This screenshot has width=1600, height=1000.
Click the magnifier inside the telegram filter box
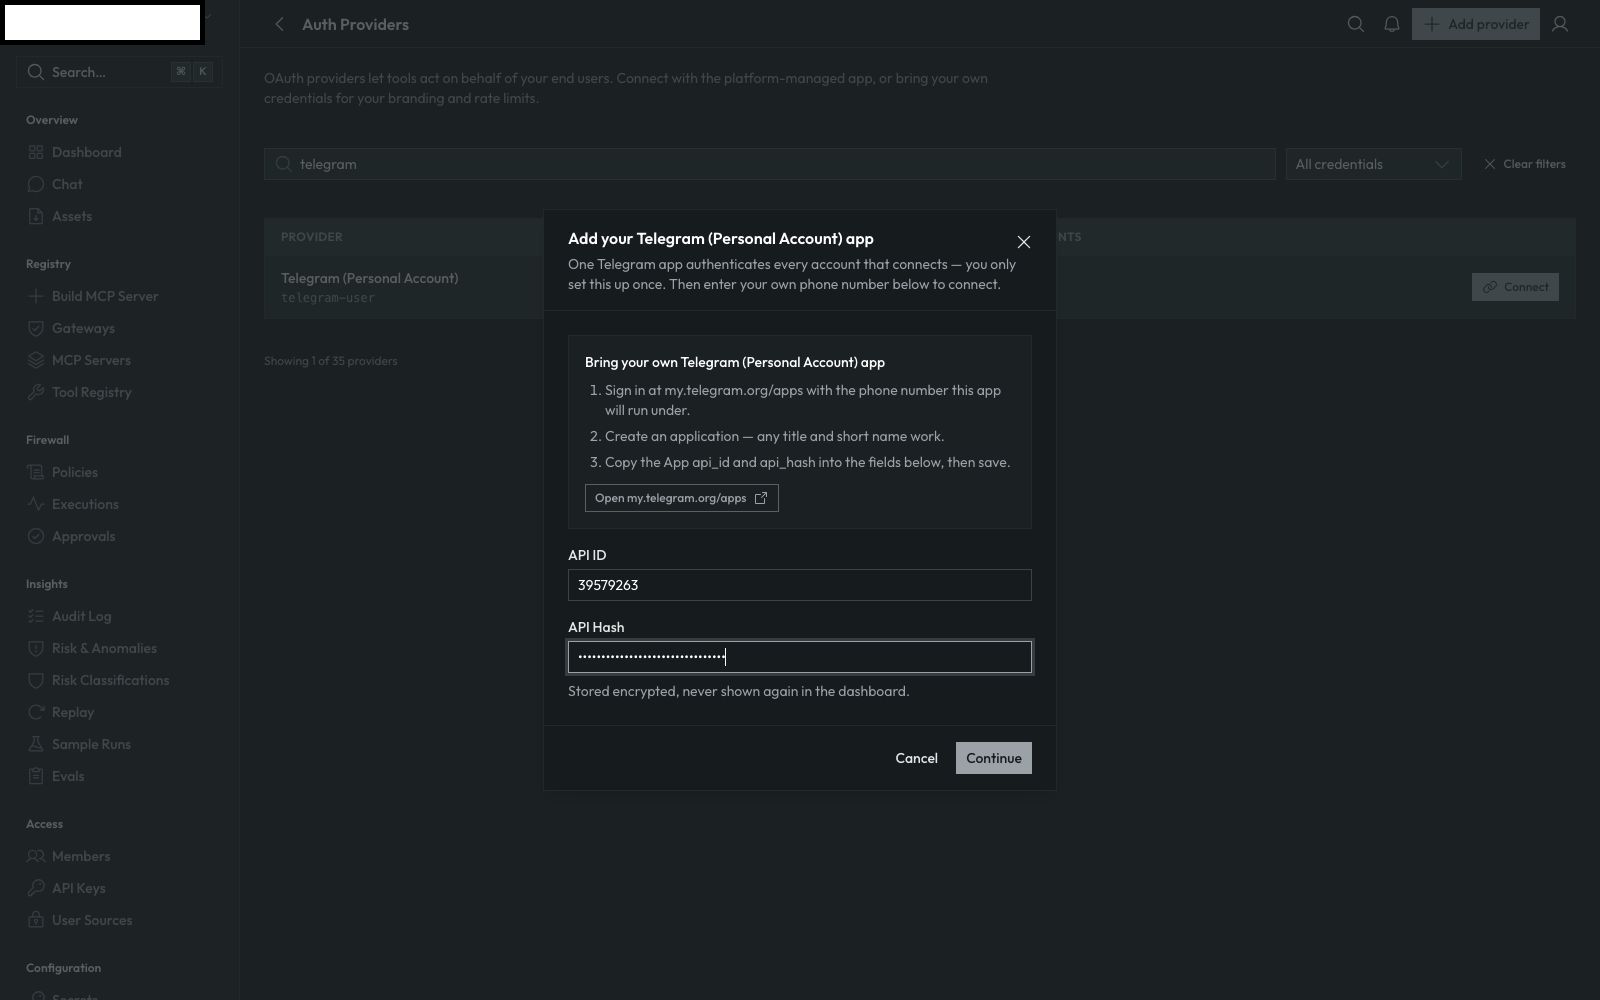[x=283, y=164]
